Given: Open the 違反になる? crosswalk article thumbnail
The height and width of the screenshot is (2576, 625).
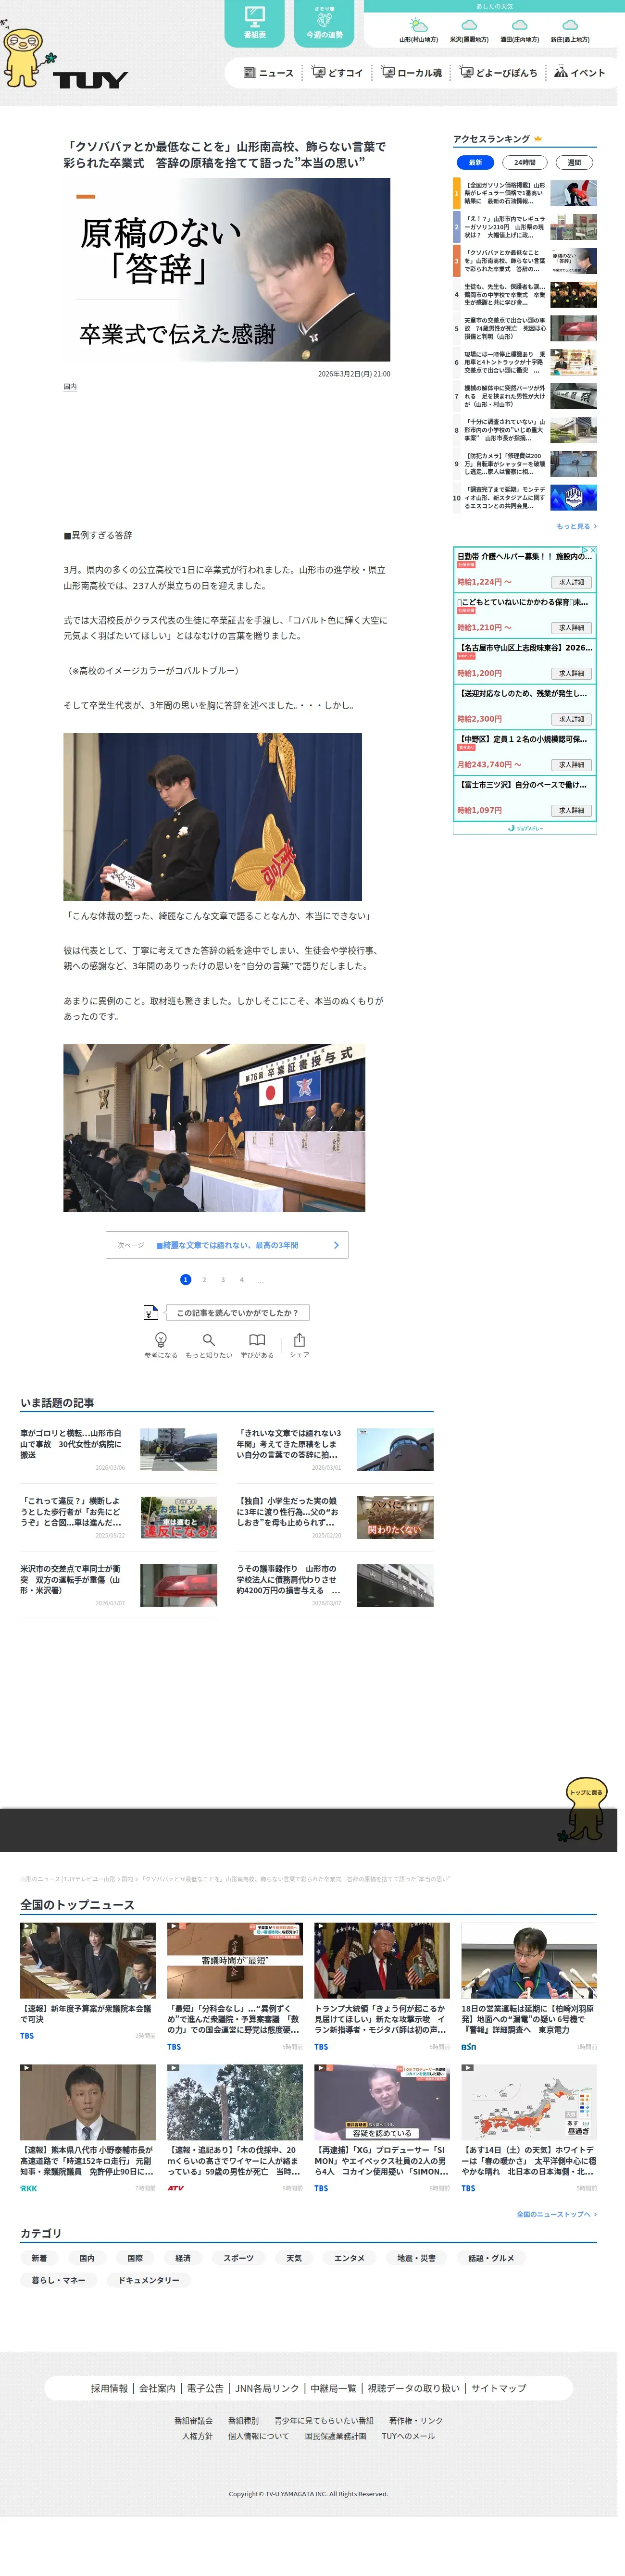Looking at the screenshot, I should pyautogui.click(x=178, y=1517).
